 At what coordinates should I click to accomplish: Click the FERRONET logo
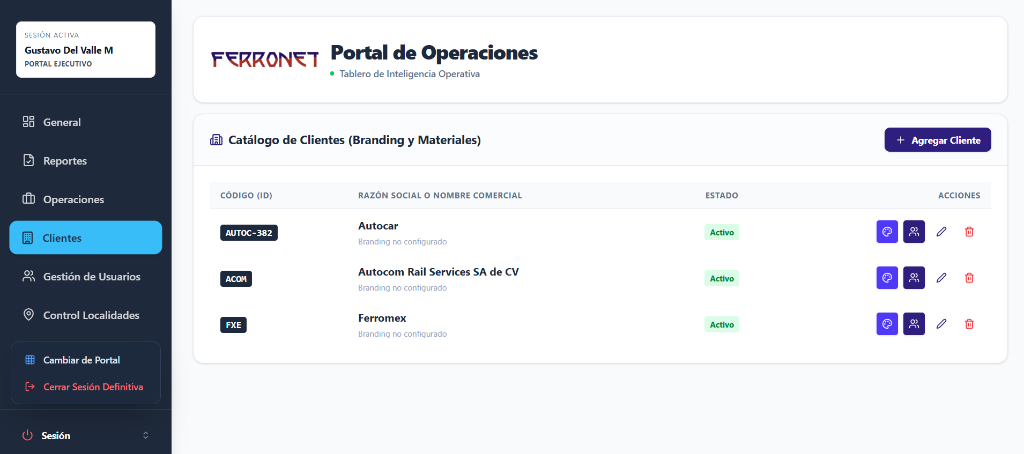(x=265, y=59)
